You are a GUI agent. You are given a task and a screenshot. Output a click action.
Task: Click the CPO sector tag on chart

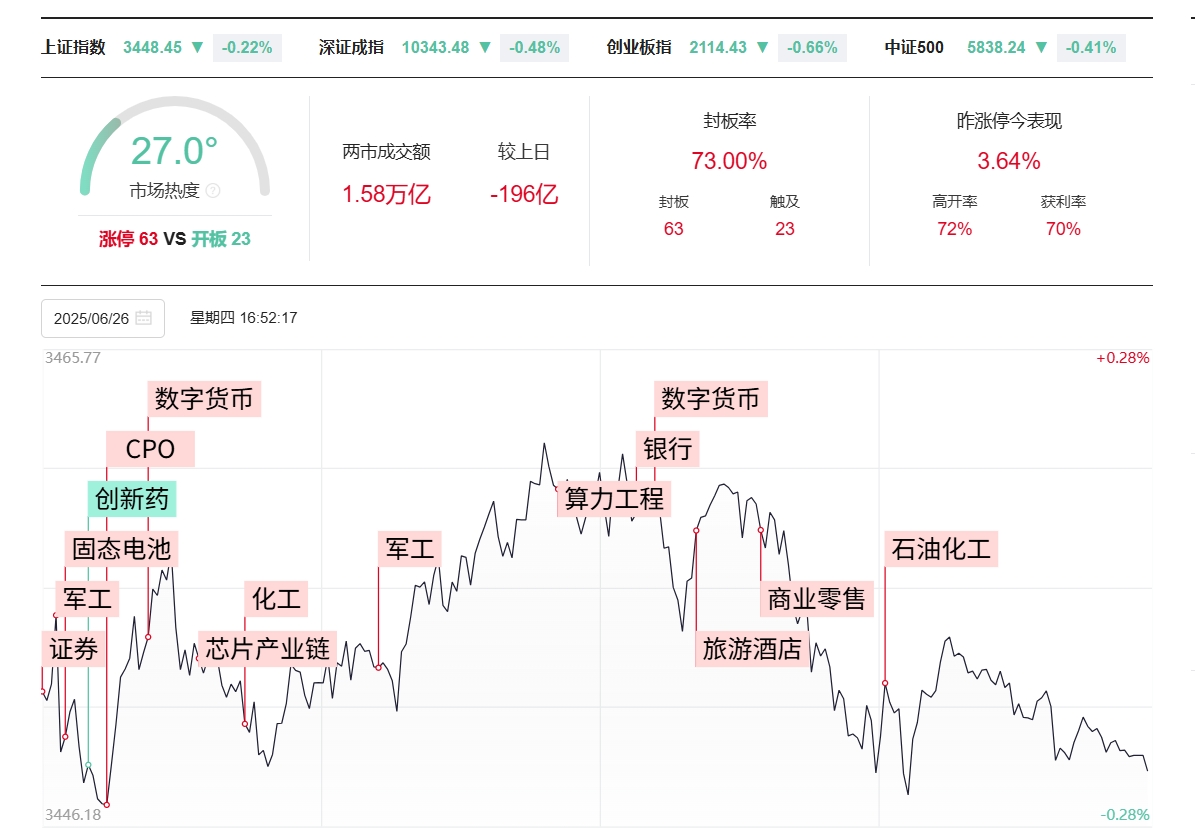tap(150, 449)
